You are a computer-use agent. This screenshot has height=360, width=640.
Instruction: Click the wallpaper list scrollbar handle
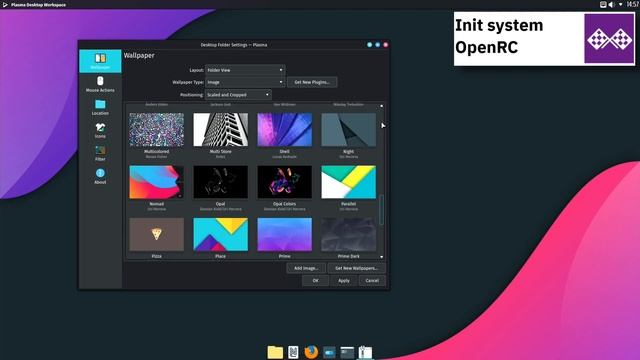click(x=382, y=209)
